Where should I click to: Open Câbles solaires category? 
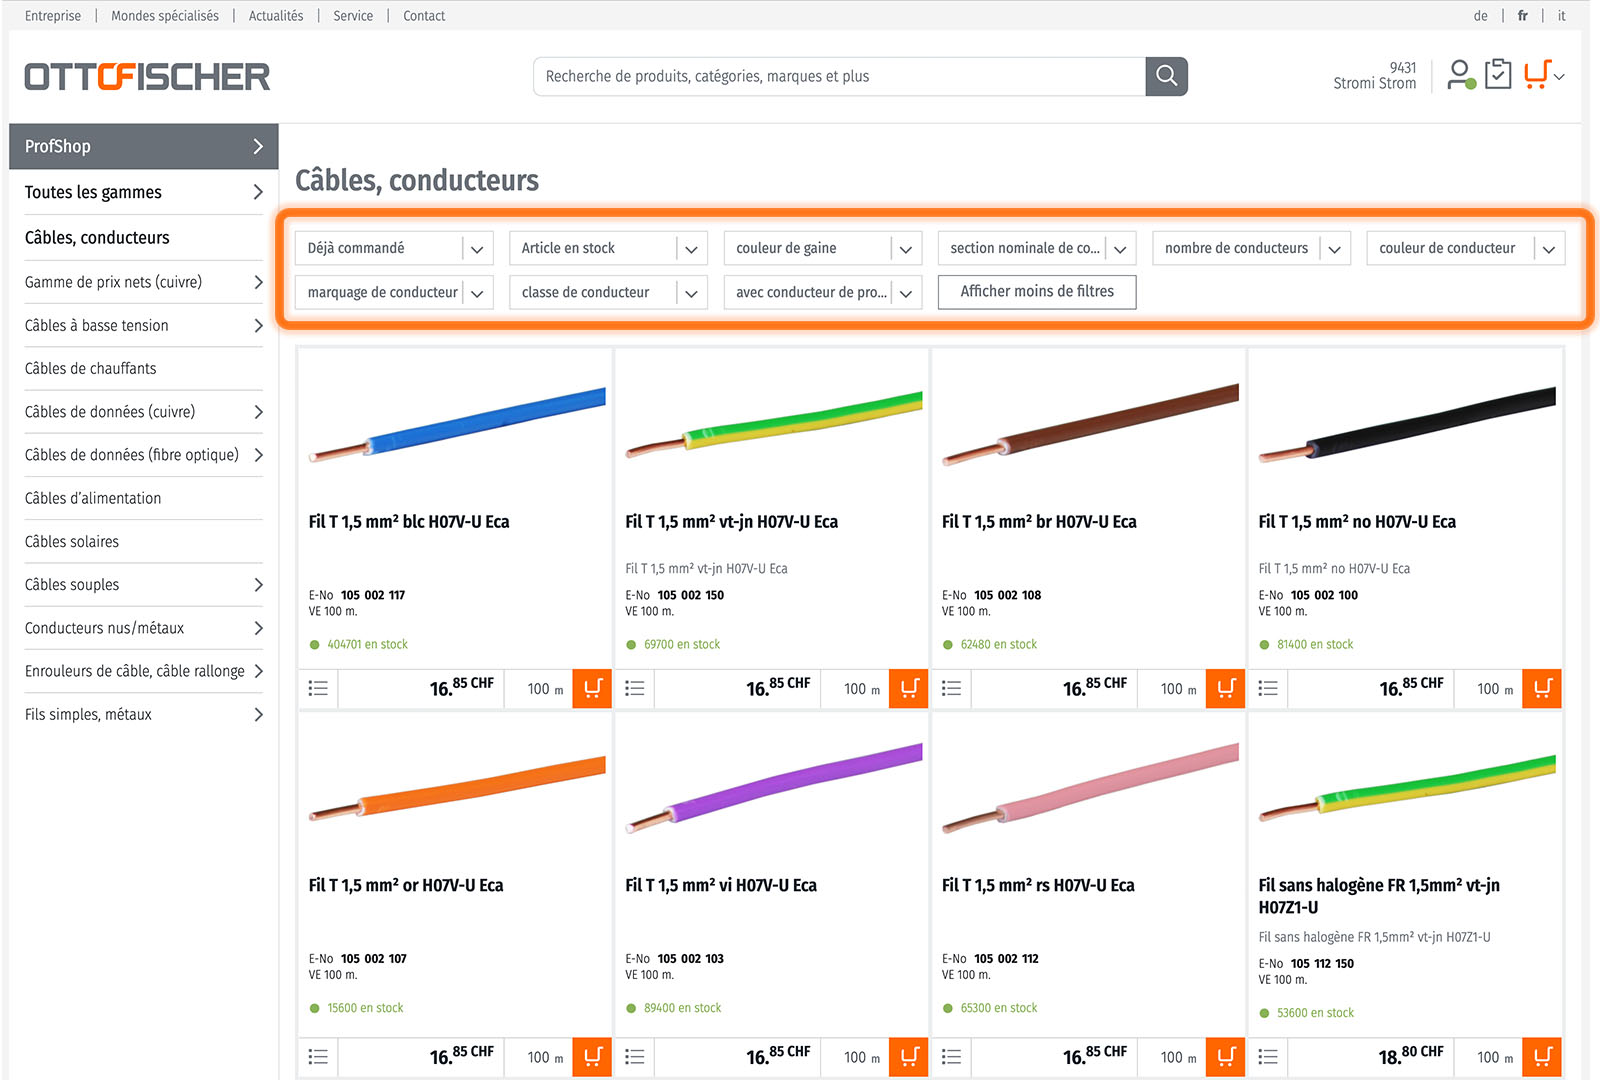[144, 541]
